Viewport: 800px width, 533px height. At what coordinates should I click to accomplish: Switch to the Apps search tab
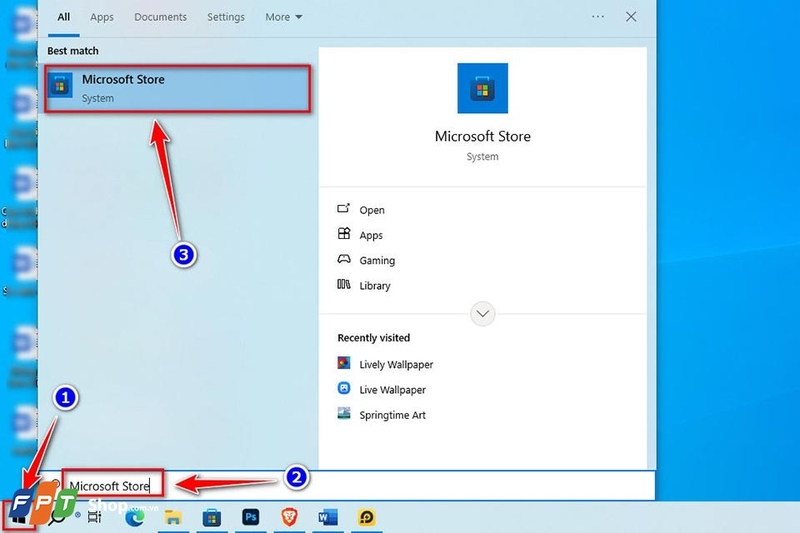pos(102,17)
